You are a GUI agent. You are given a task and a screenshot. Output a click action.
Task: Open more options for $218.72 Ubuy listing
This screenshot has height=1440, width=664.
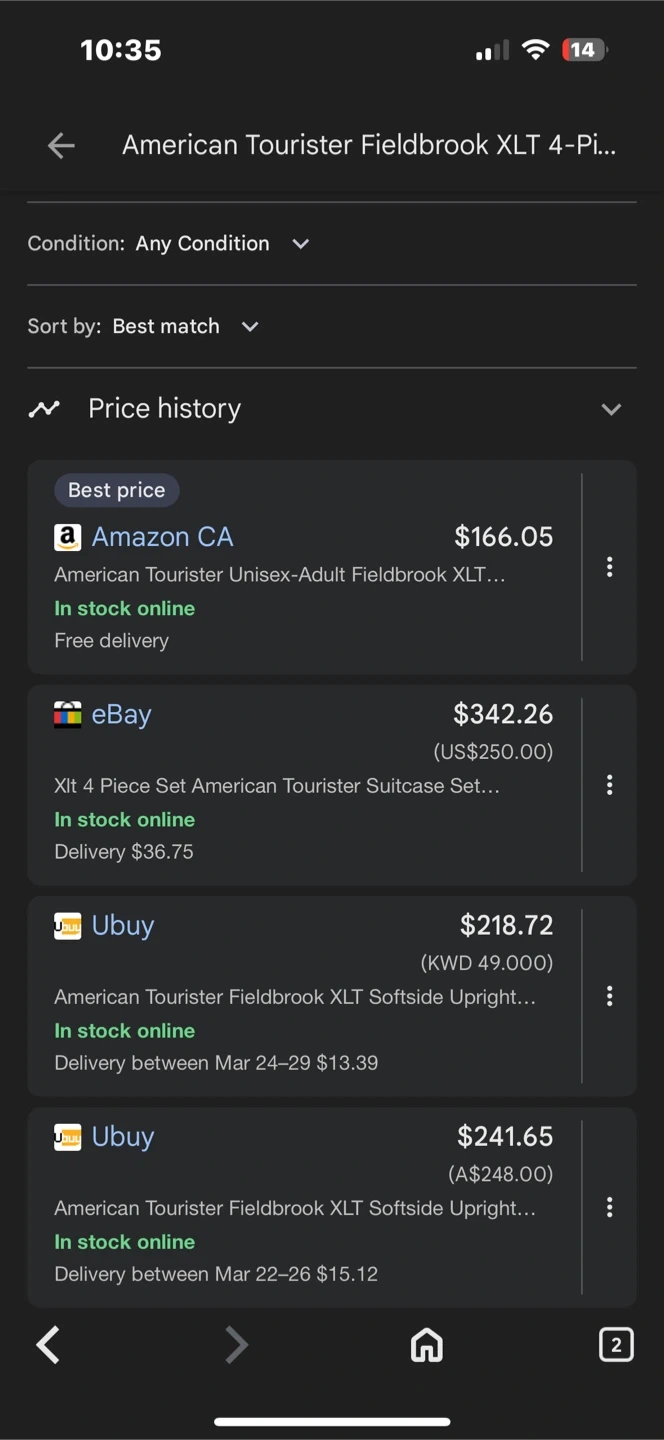click(x=609, y=996)
